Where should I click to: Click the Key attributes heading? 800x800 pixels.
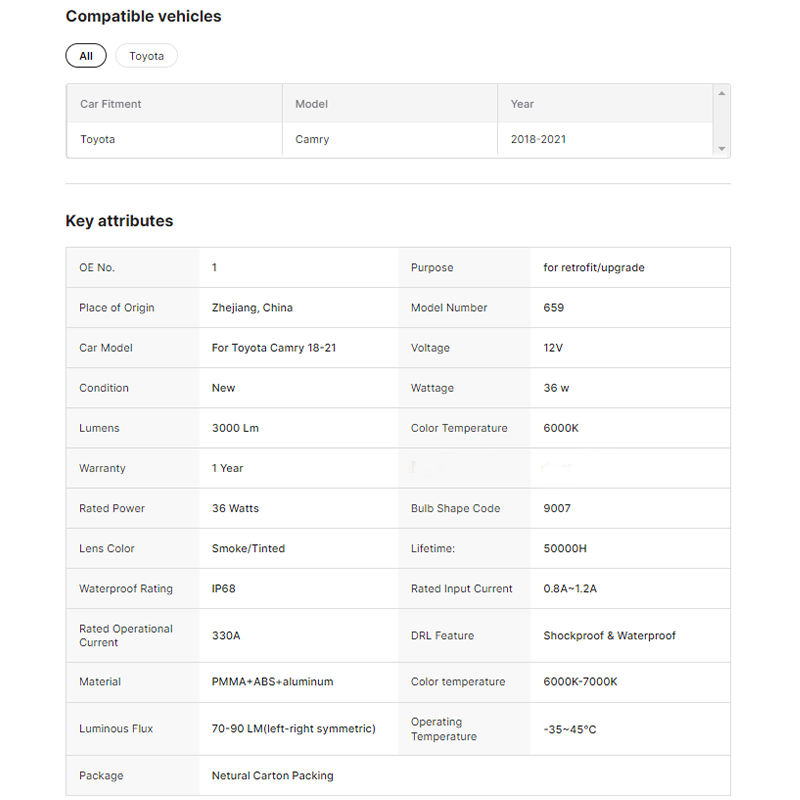pos(119,221)
